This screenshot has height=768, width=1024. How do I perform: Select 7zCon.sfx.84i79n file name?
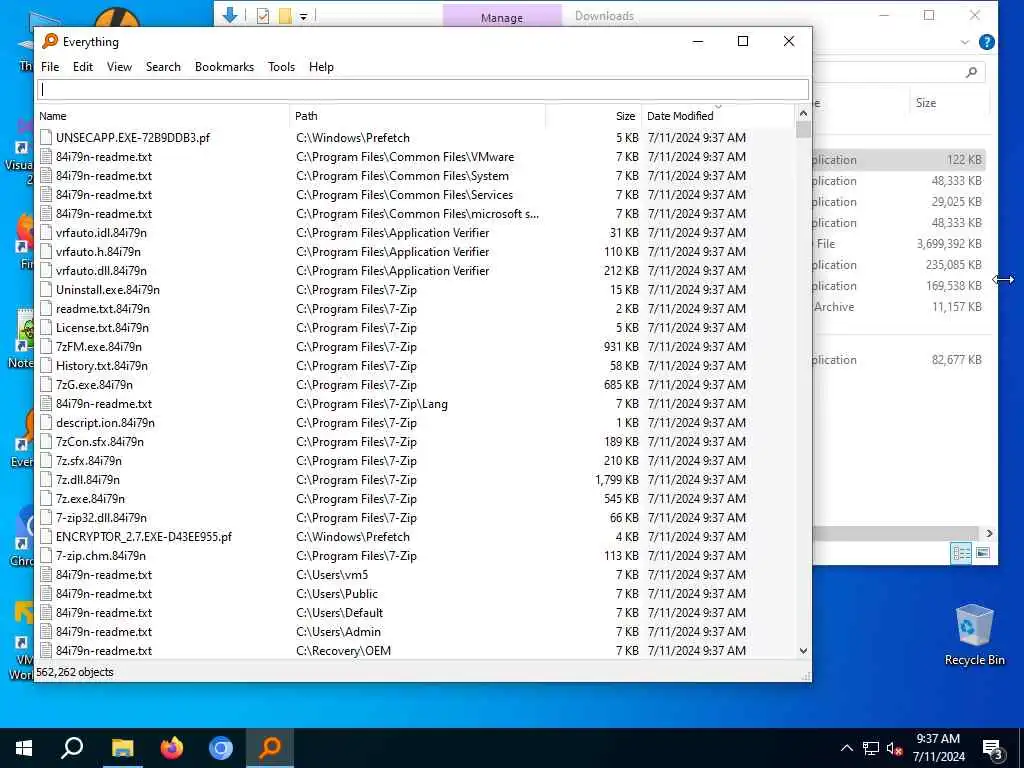99,441
